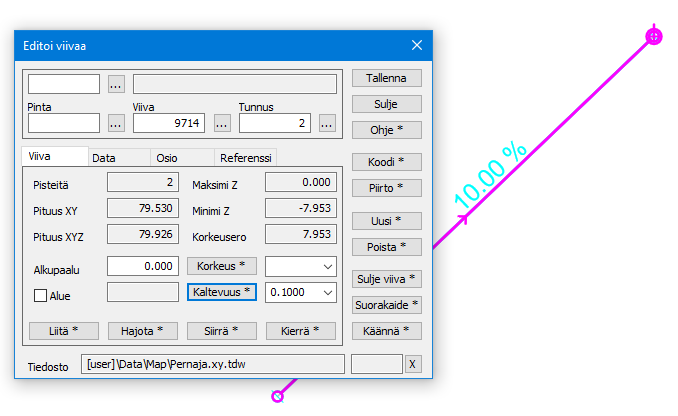This screenshot has width=678, height=416.
Task: Click the X button beside the Tiedosto path
Action: pyautogui.click(x=413, y=364)
